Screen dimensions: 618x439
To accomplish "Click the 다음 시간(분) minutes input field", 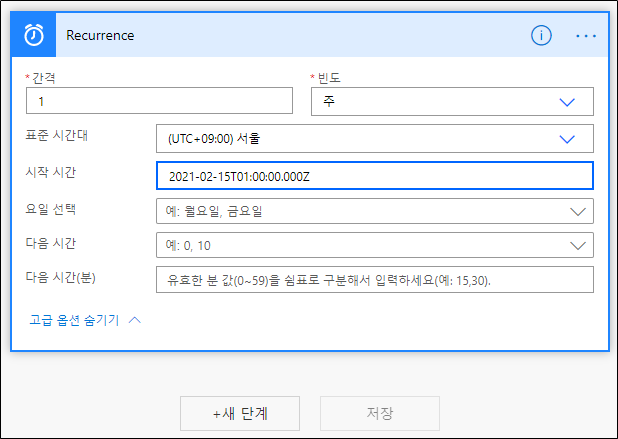I will coord(375,280).
